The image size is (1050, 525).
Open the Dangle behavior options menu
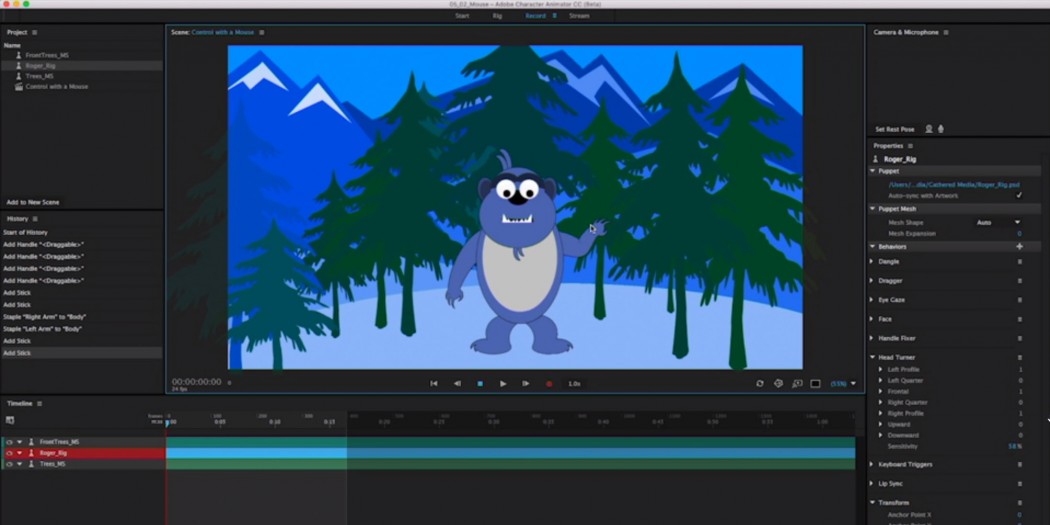[x=1020, y=262]
